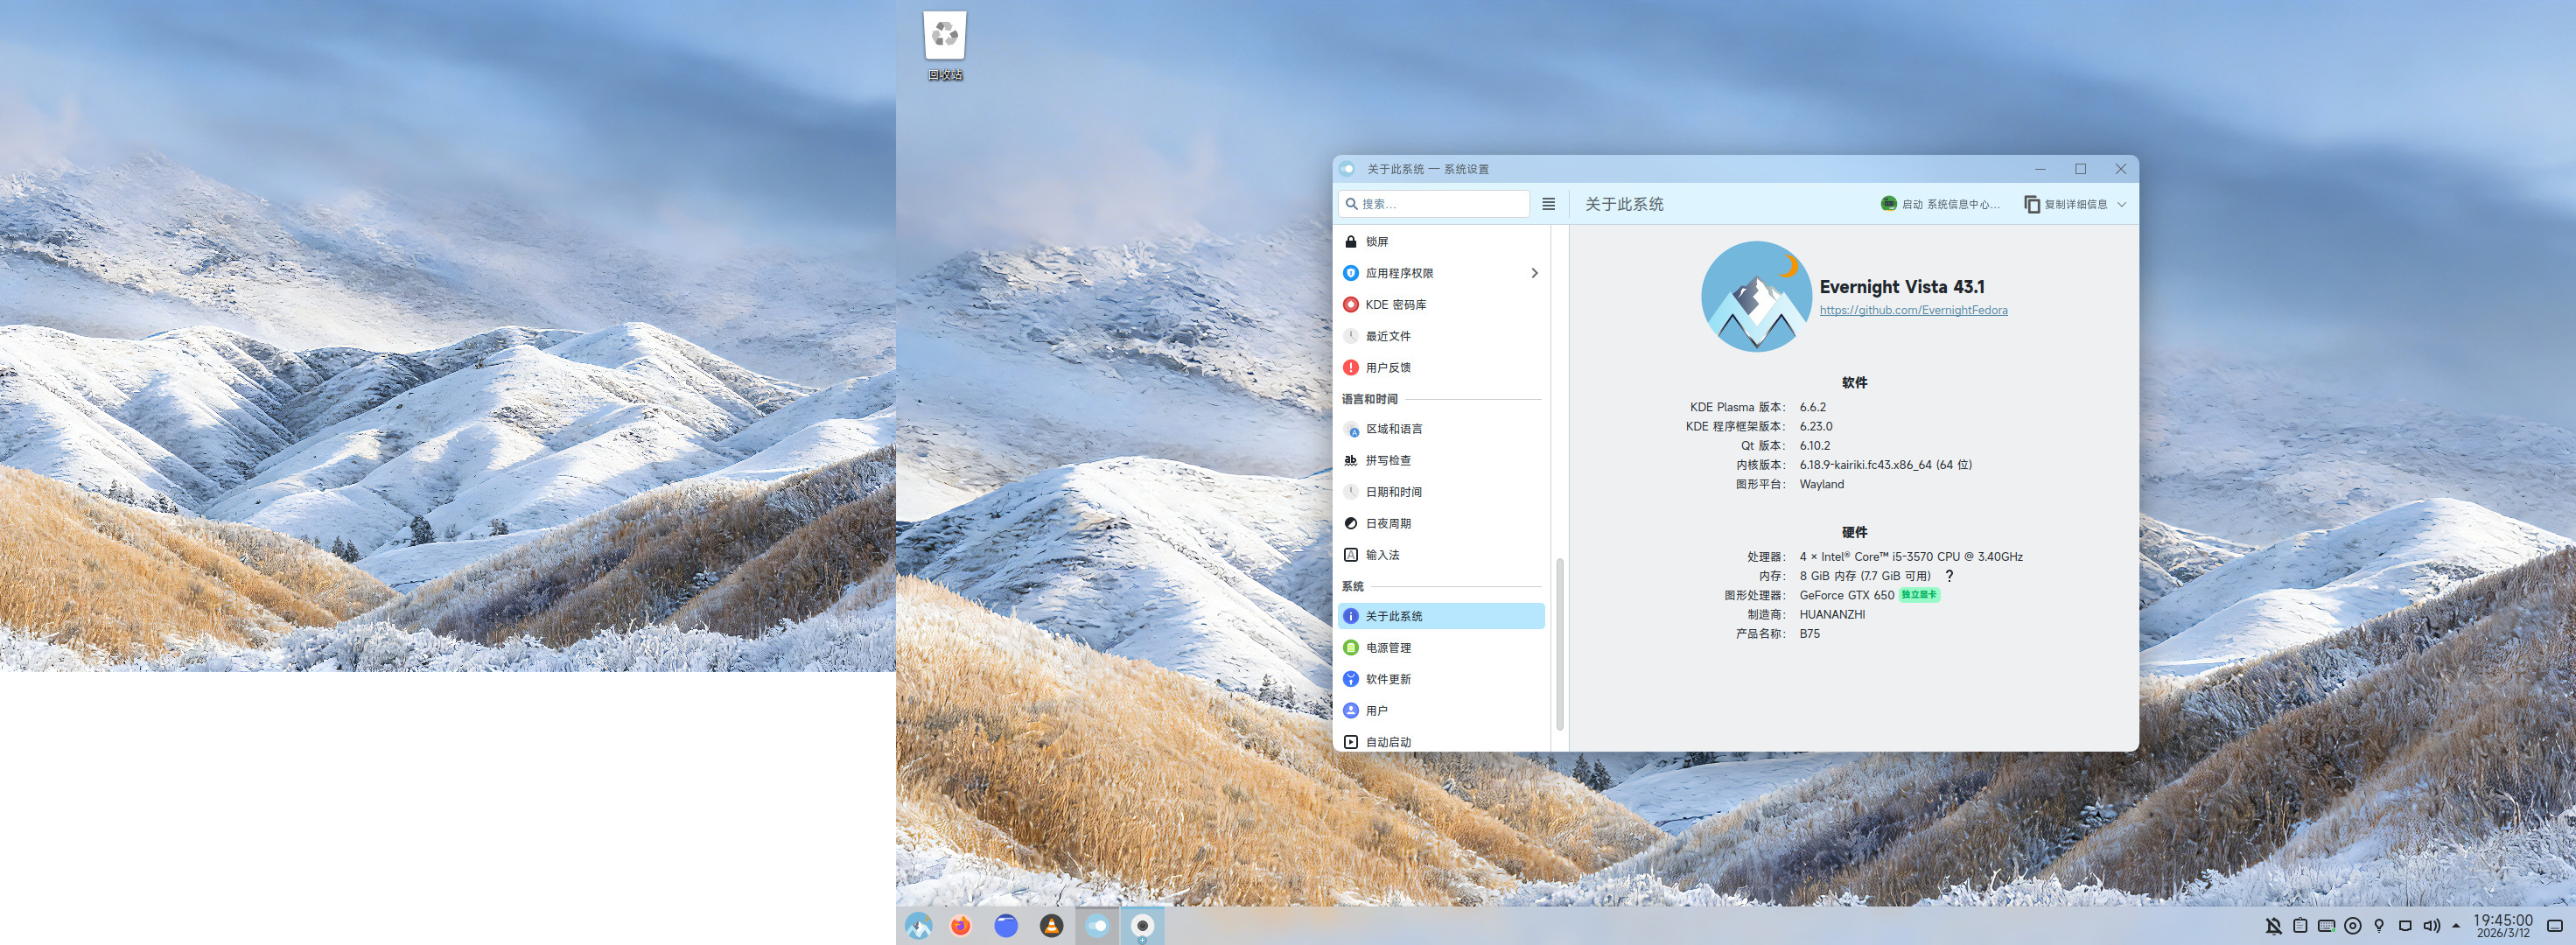Viewport: 2576px width, 945px height.
Task: Open the EvernightFedora GitHub link
Action: point(1912,310)
